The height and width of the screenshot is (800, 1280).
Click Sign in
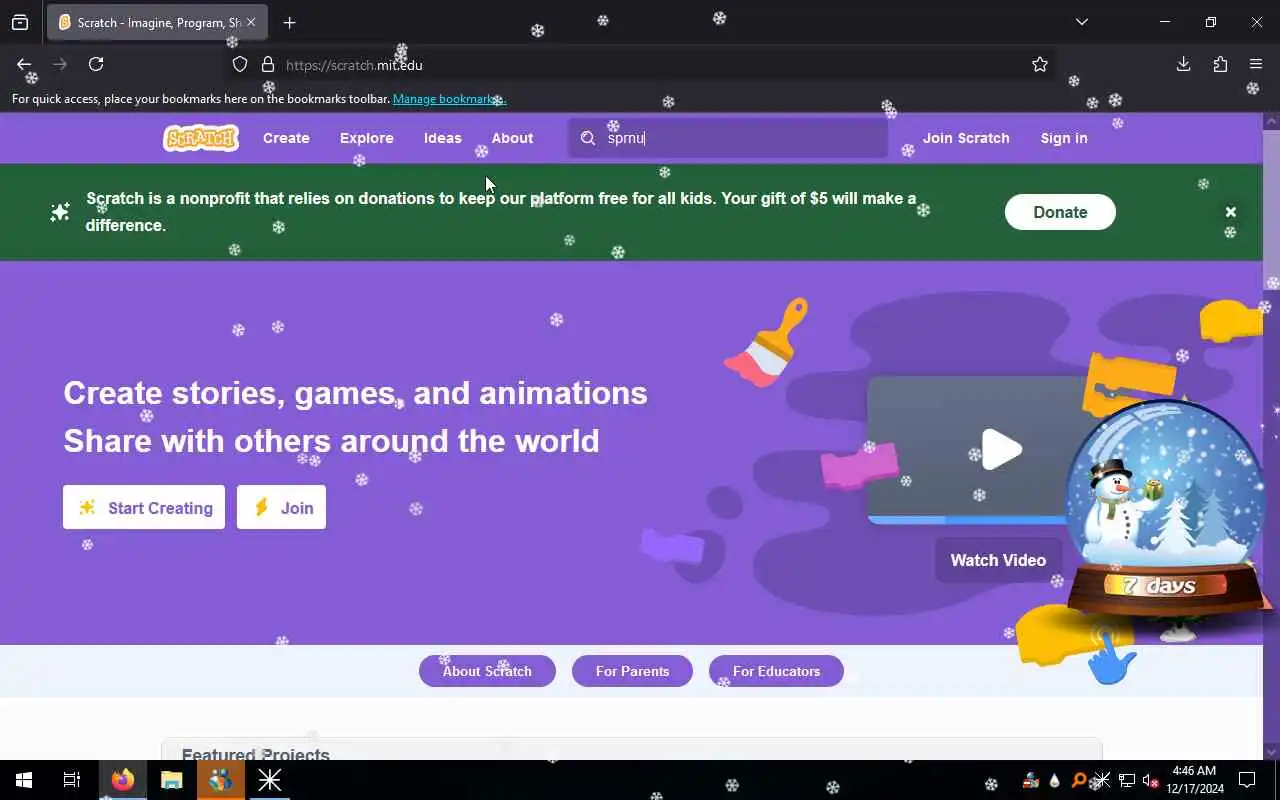click(1064, 138)
